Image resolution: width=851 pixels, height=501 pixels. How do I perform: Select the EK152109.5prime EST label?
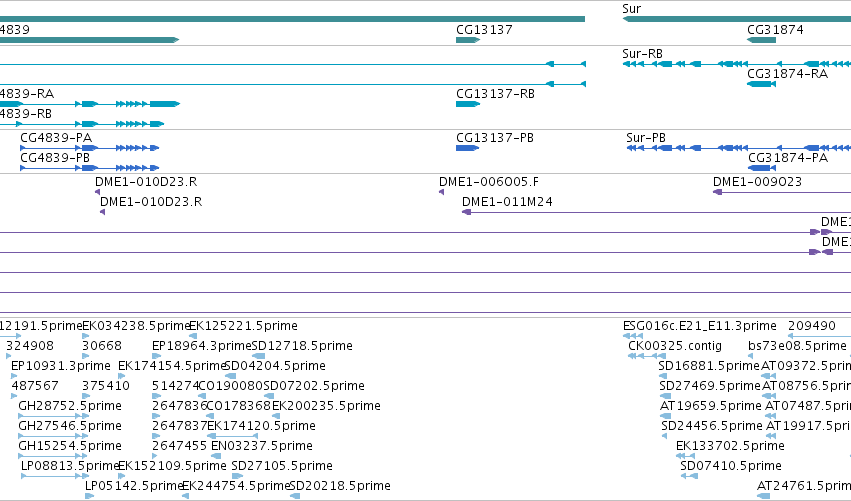click(x=172, y=466)
